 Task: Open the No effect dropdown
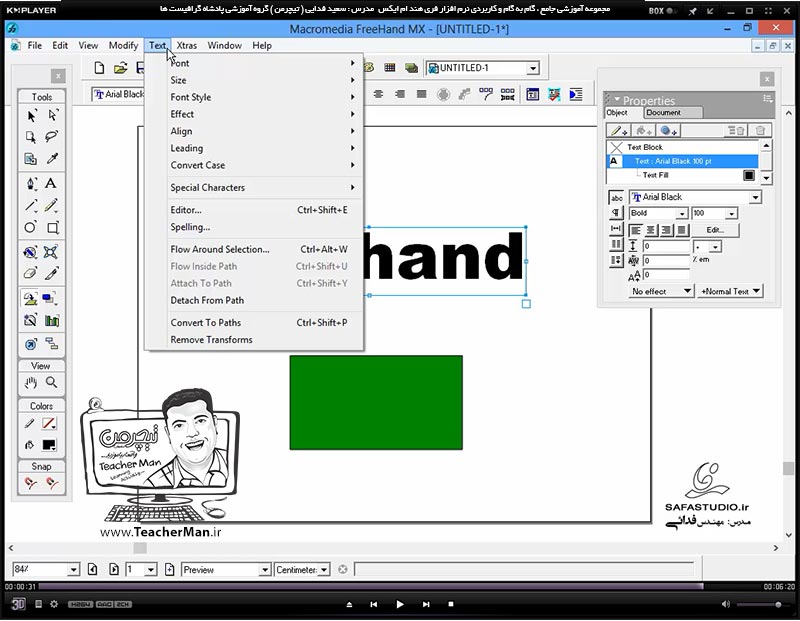tap(662, 291)
